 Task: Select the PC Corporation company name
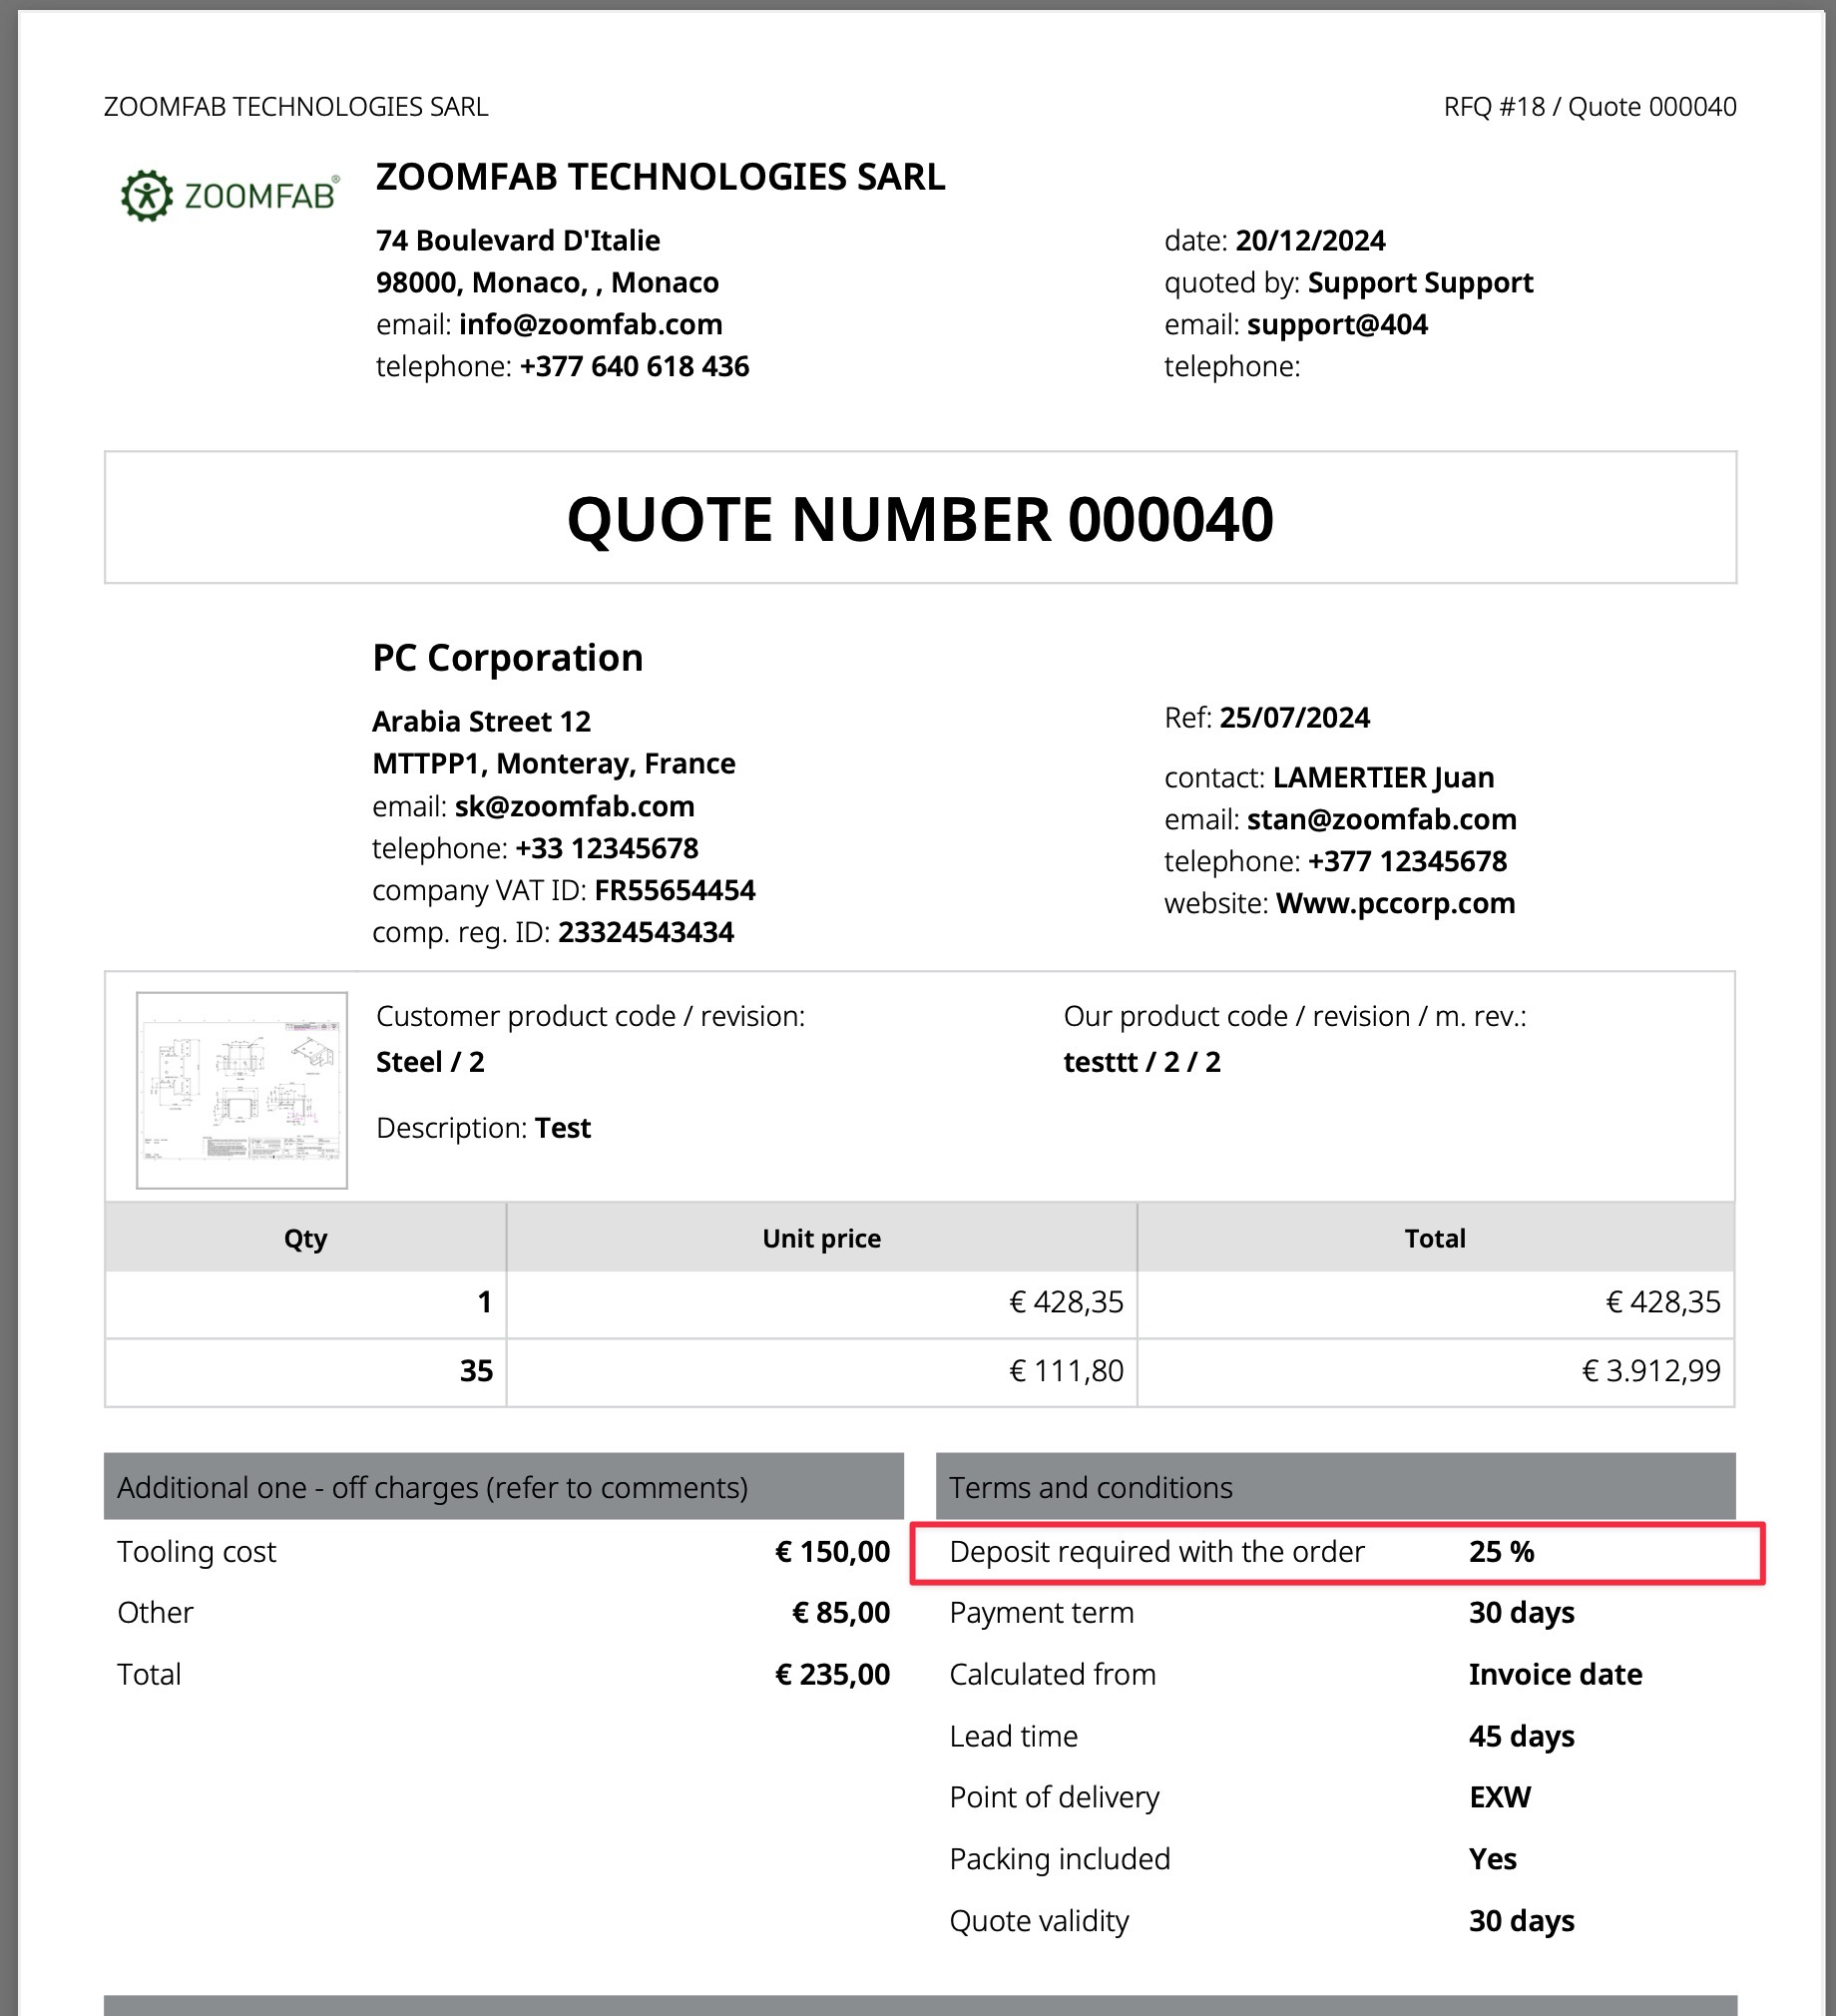click(x=507, y=658)
